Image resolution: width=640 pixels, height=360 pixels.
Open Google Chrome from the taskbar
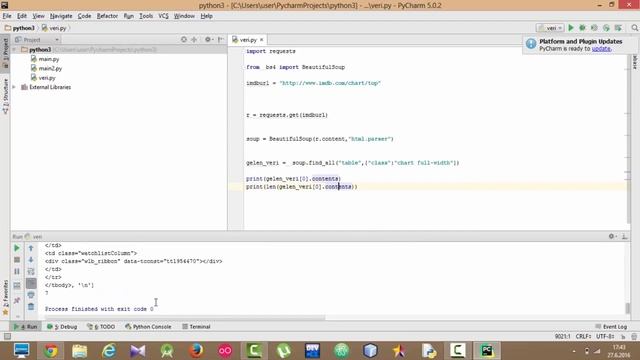(51, 351)
